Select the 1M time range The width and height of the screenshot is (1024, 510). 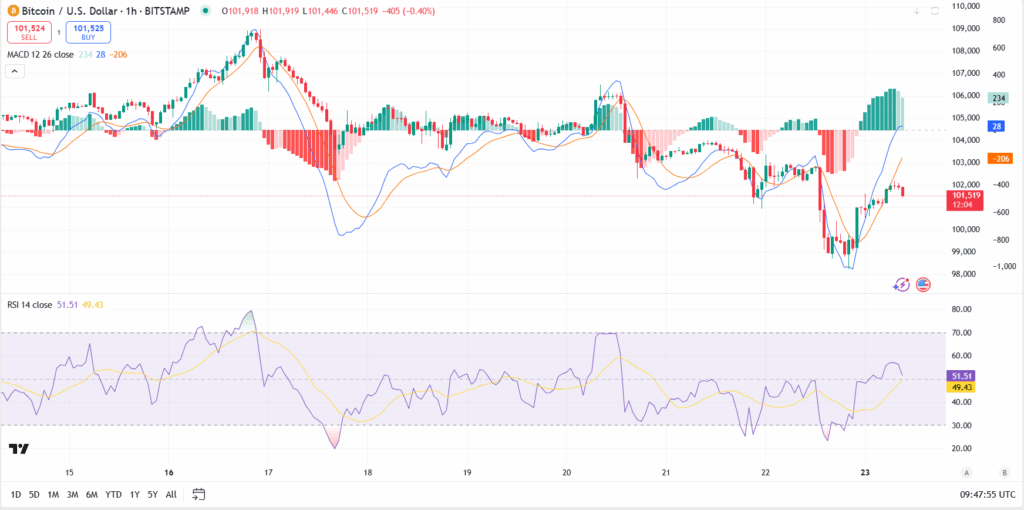[54, 494]
